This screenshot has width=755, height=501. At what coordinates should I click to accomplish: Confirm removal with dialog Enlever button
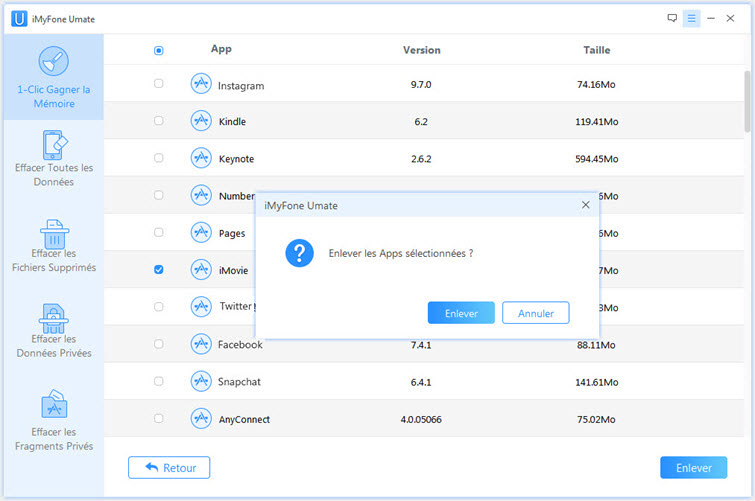pos(461,313)
